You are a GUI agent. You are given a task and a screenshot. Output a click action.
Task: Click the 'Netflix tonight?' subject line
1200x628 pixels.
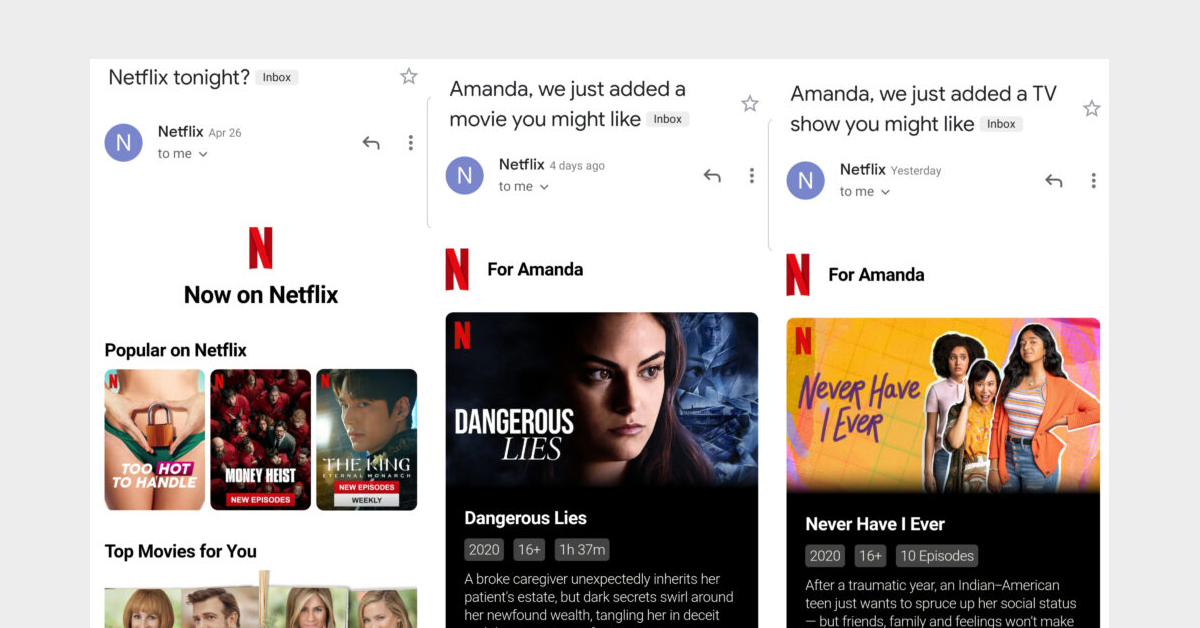[x=179, y=77]
